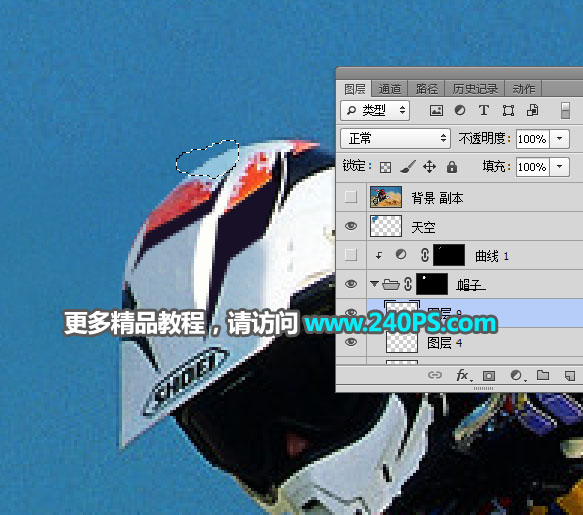Click the 天空 layer thumbnail
This screenshot has height=515, width=583.
coord(386,226)
